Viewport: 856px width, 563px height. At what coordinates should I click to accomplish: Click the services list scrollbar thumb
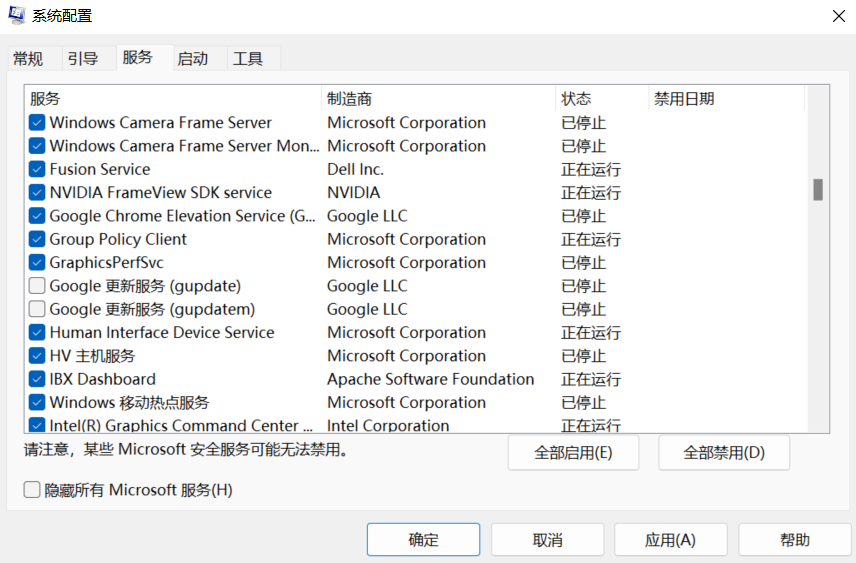[x=818, y=190]
